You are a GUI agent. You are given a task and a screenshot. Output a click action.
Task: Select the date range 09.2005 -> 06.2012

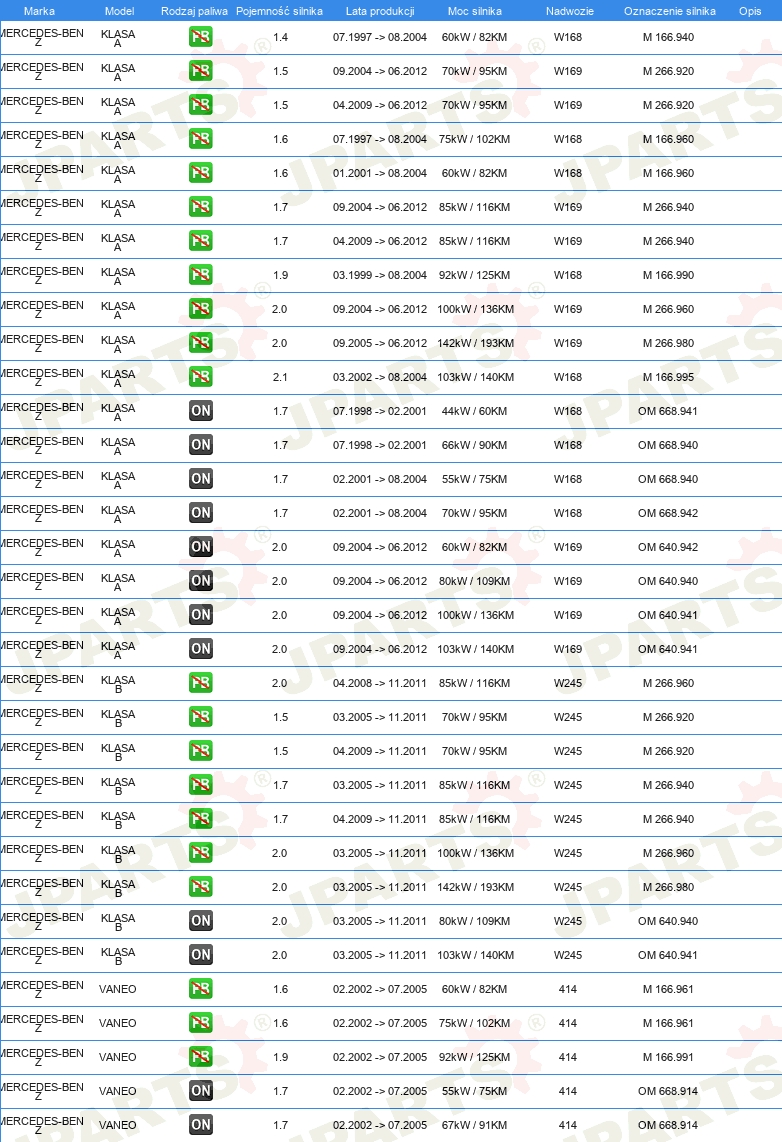point(380,343)
